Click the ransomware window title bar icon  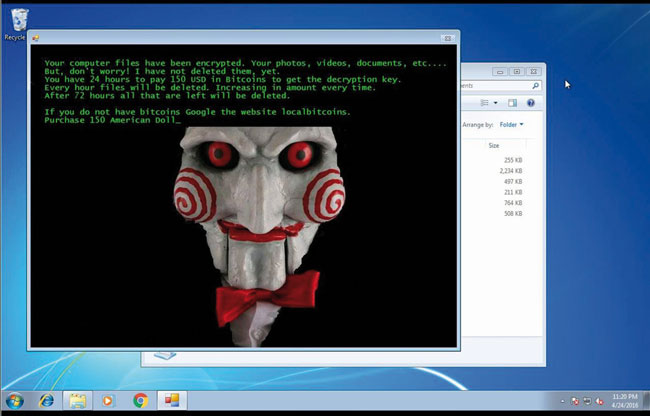tap(35, 38)
